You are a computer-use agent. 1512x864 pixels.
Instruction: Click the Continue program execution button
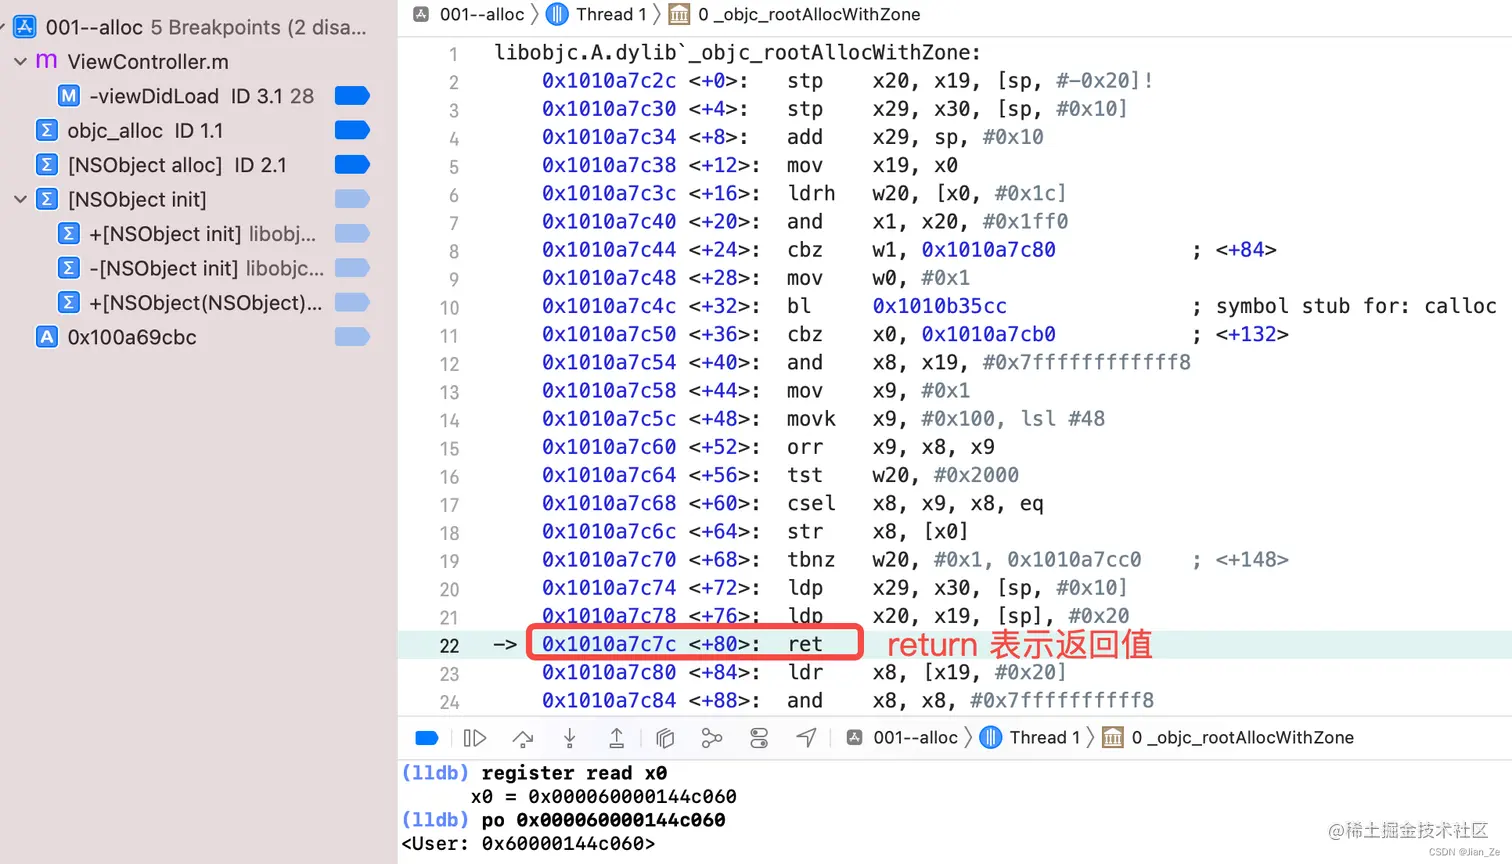pos(475,738)
